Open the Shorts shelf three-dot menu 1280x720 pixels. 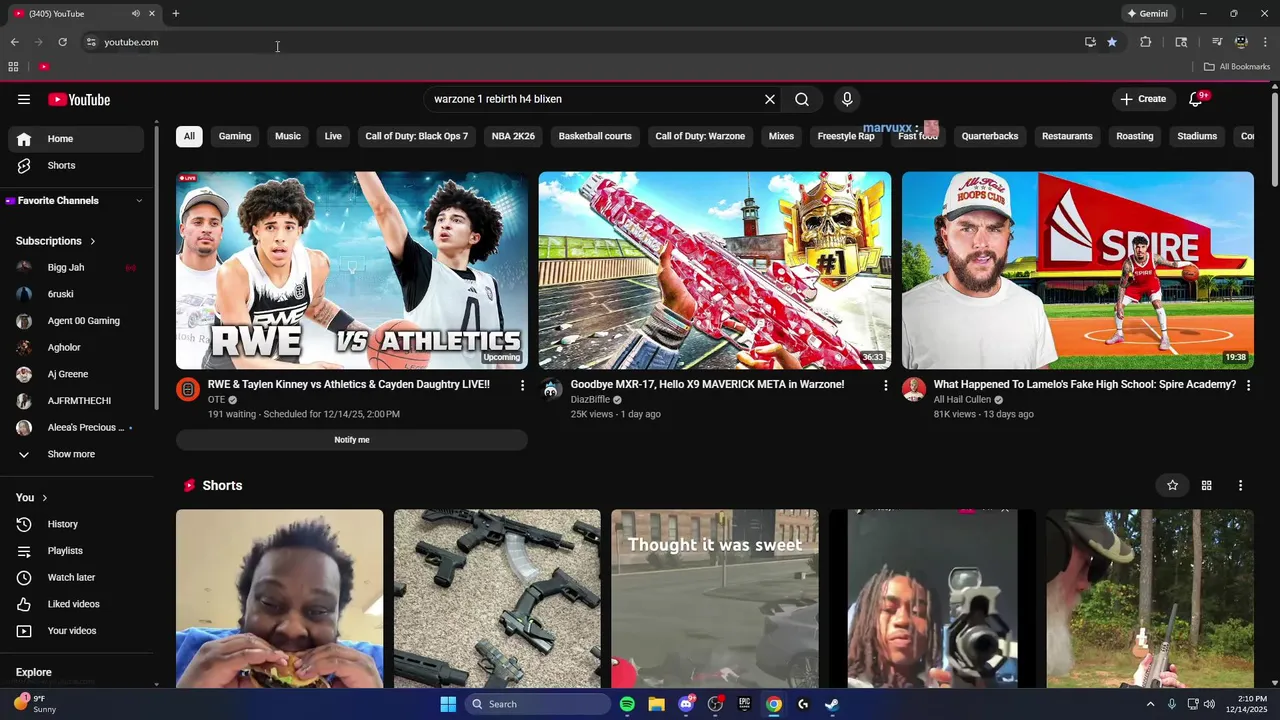[x=1241, y=486]
